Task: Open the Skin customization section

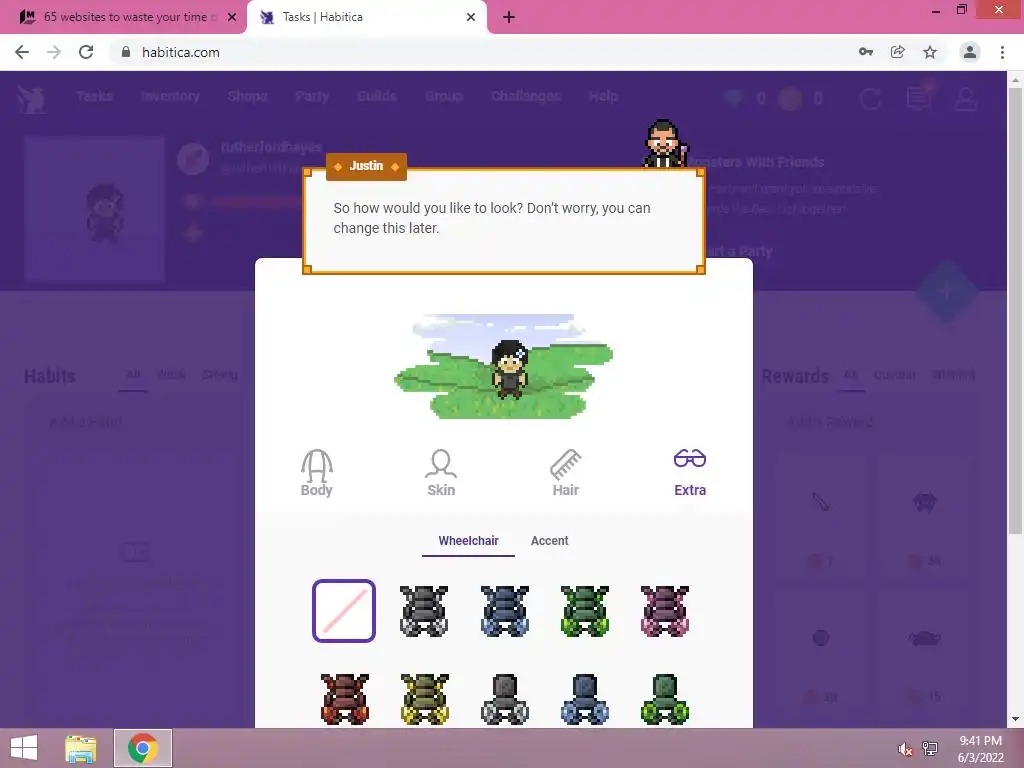Action: 441,473
